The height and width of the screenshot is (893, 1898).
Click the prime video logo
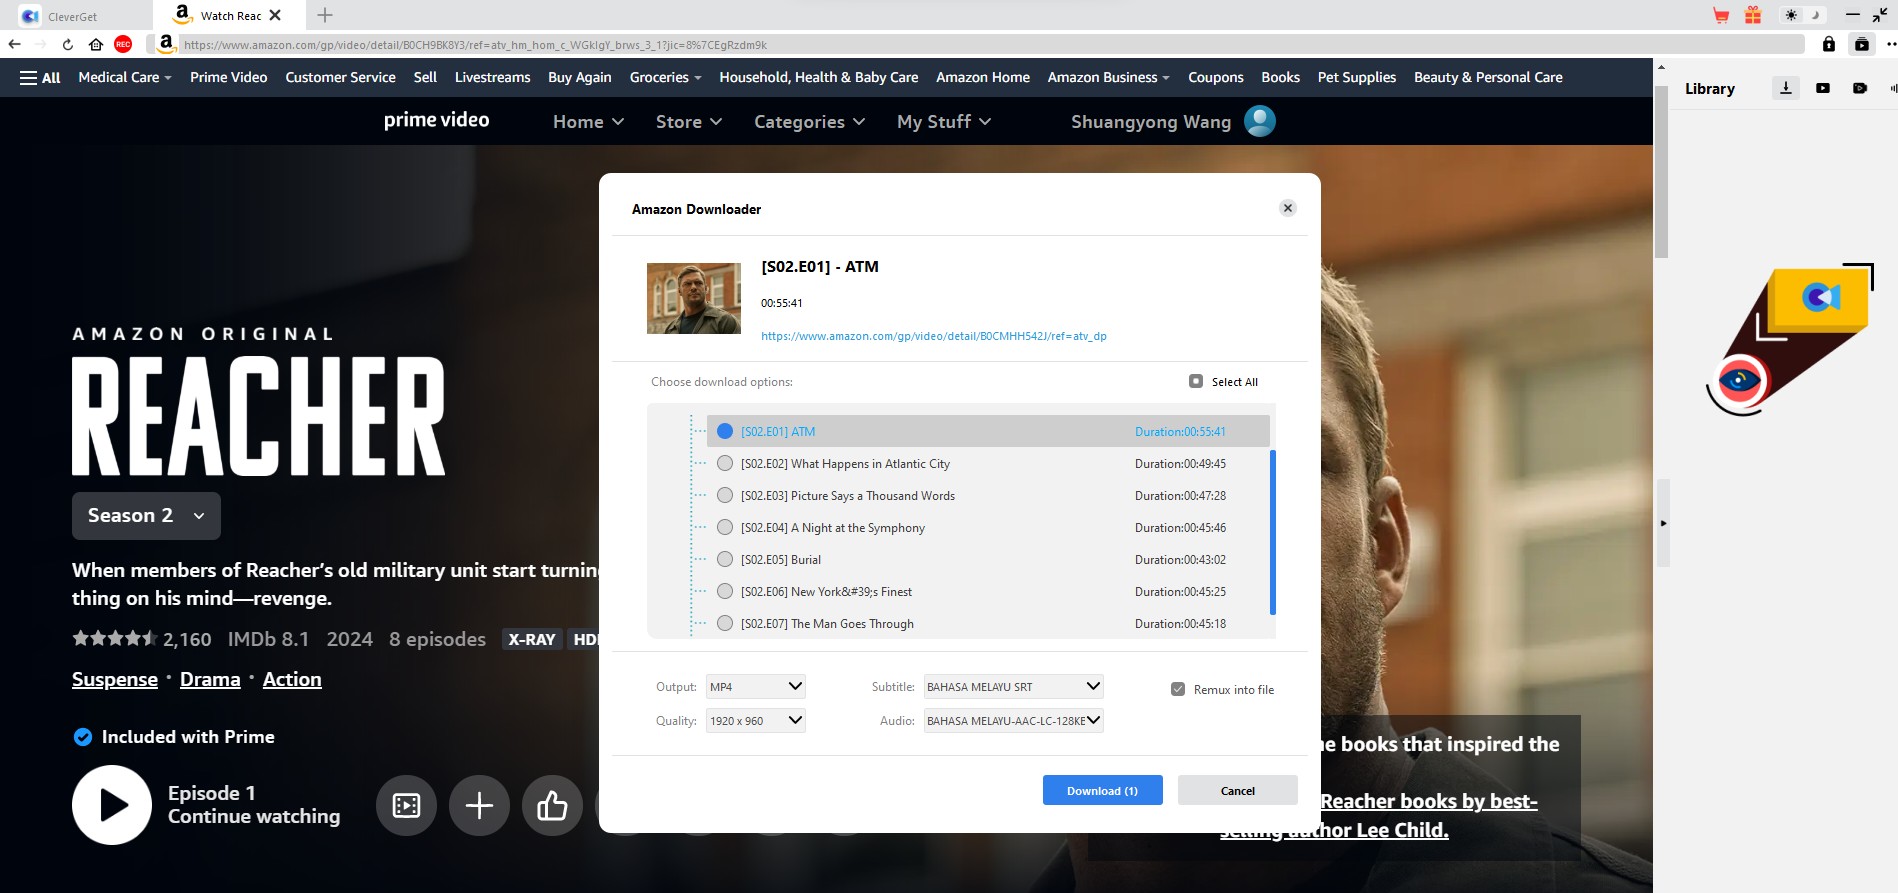tap(436, 120)
